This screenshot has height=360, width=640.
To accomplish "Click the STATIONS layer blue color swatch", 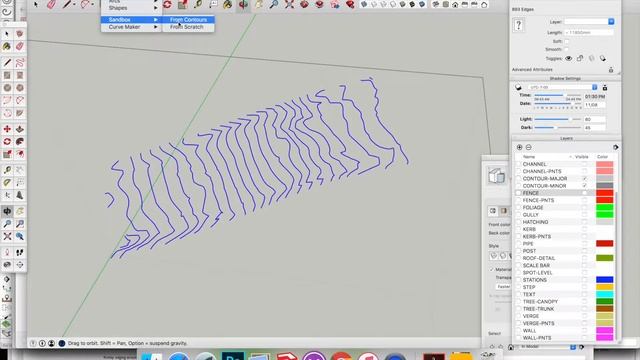I will click(x=604, y=280).
